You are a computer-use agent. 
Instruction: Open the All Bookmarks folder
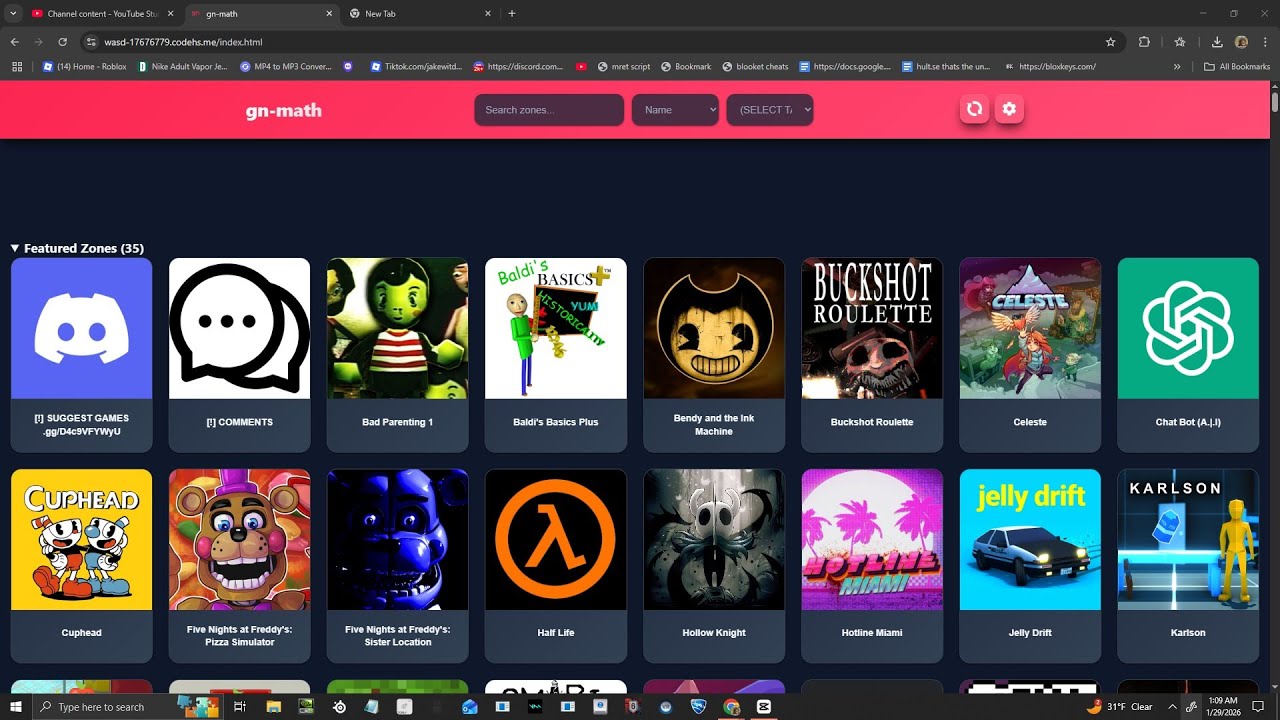pyautogui.click(x=1237, y=67)
